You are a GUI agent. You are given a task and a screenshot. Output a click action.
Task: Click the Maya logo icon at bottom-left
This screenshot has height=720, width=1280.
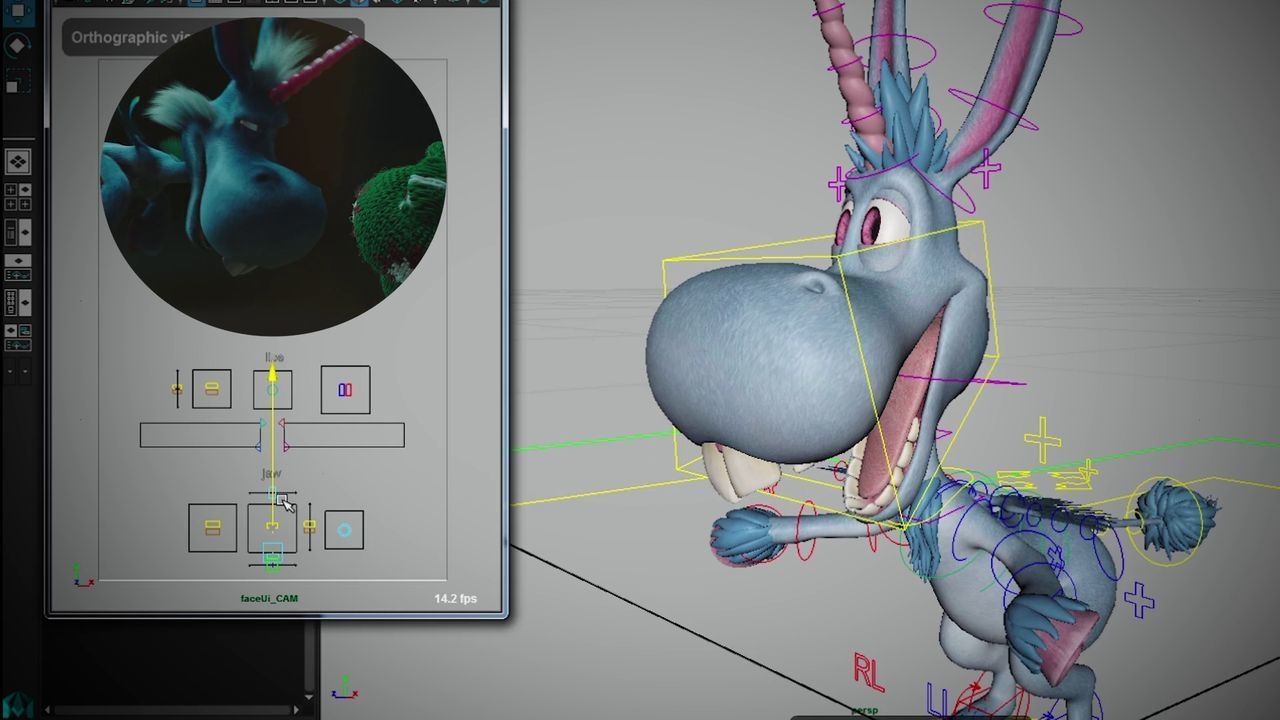[x=18, y=706]
